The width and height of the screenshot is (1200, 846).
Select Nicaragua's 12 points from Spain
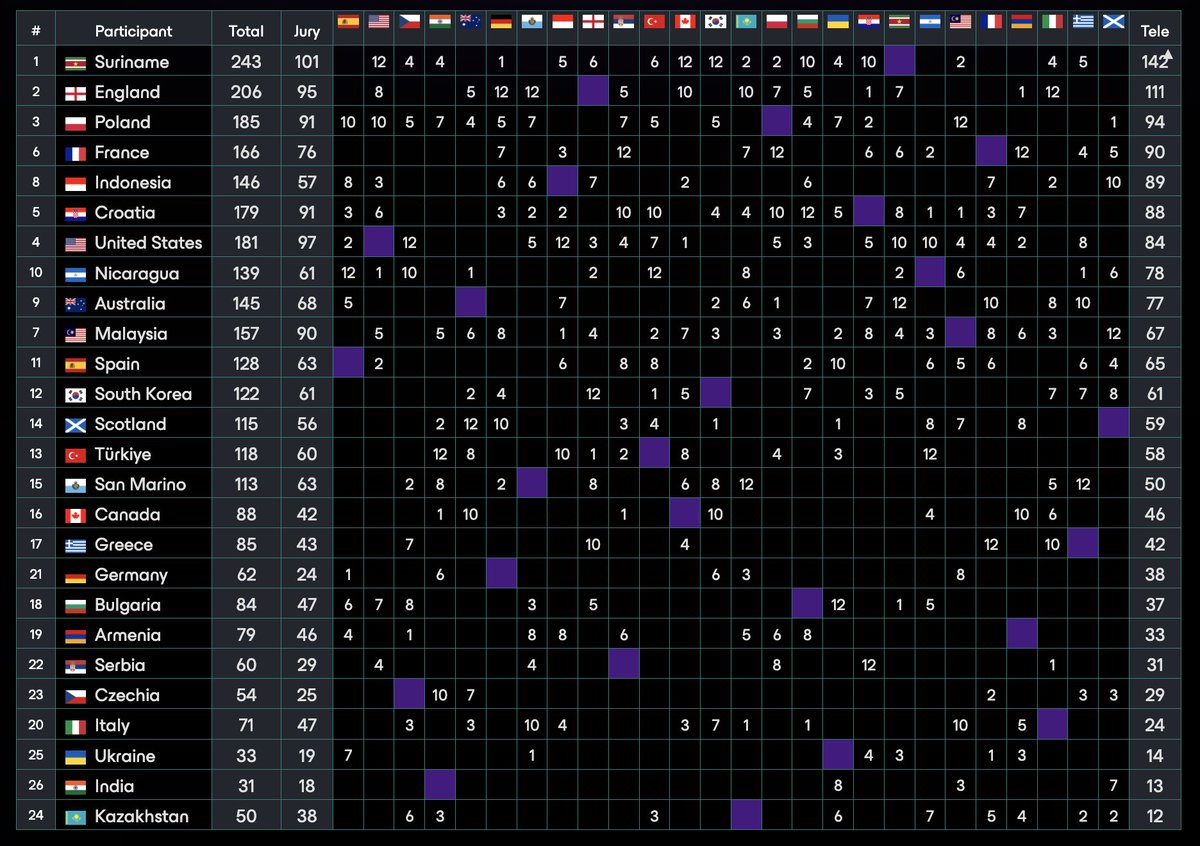(x=348, y=273)
